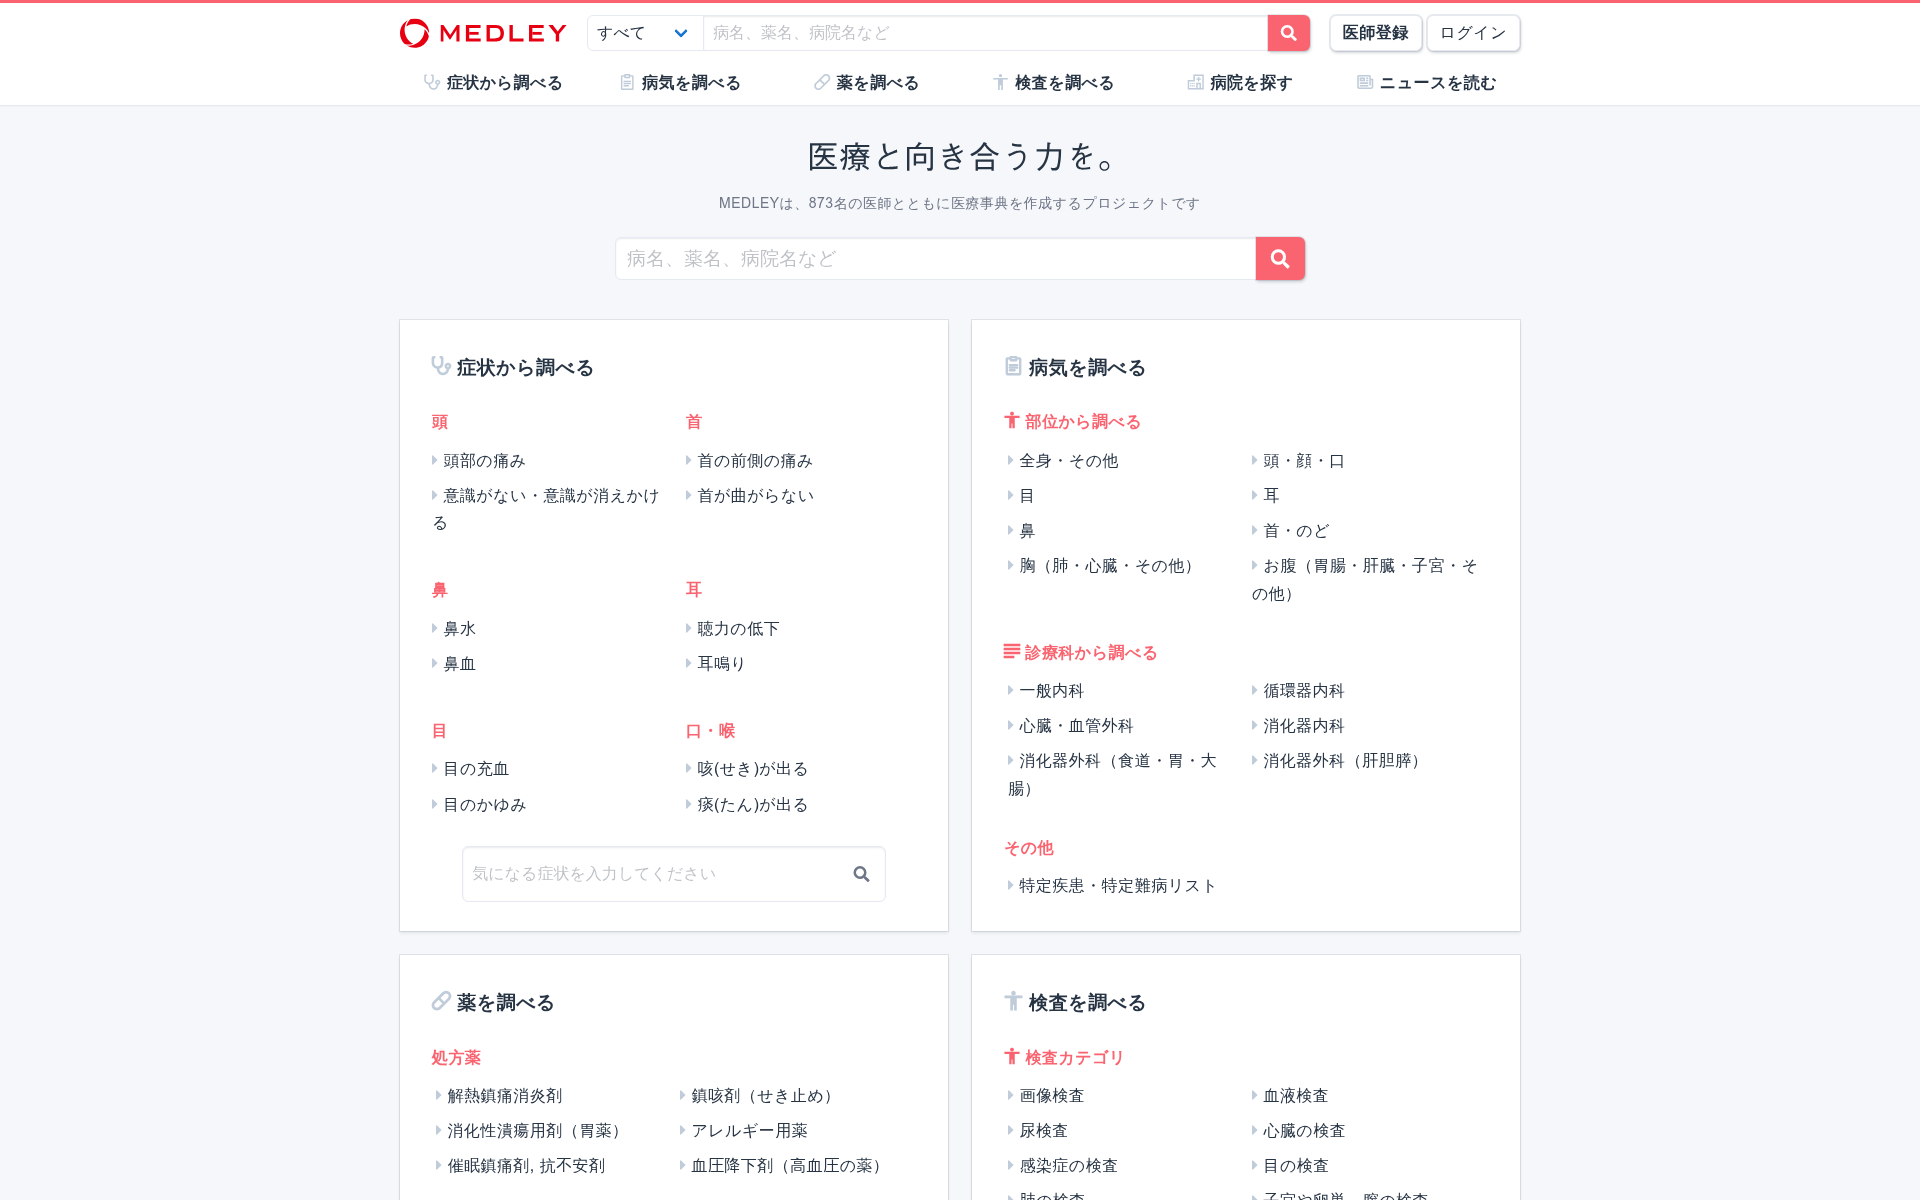Open the 消化器内科 department link
1920x1200 pixels.
(x=1304, y=726)
